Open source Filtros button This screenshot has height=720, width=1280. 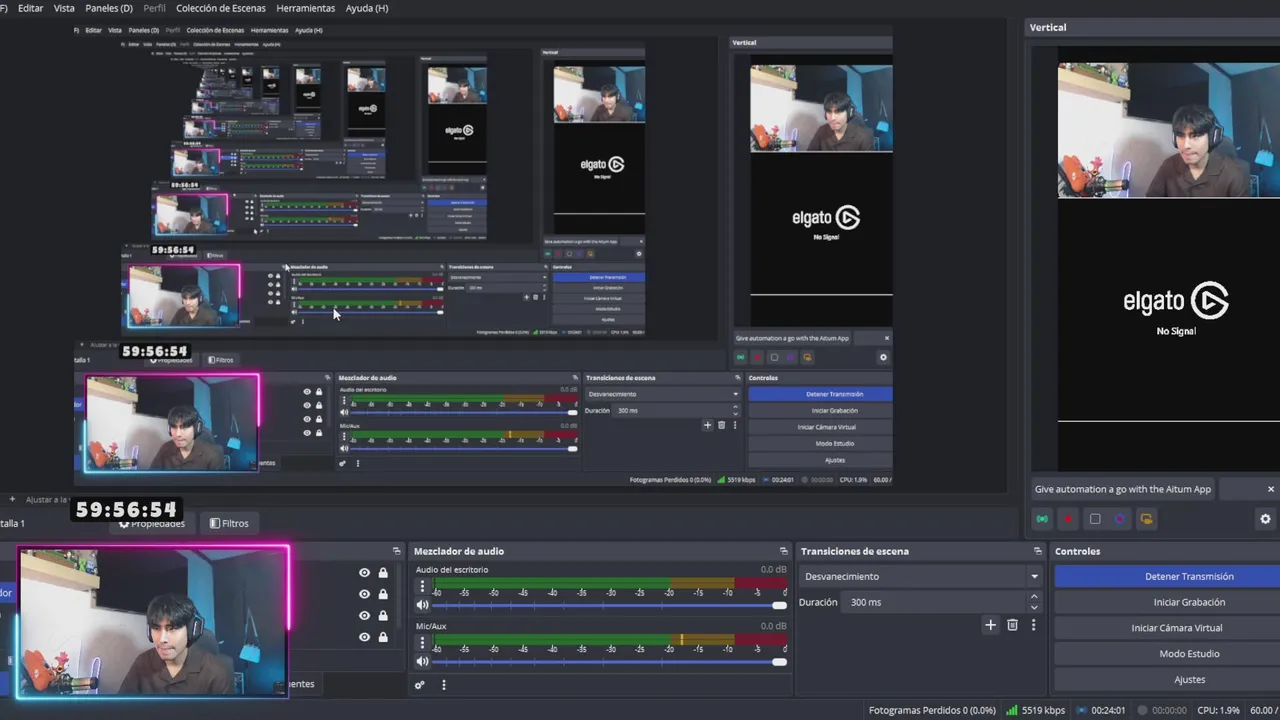click(229, 523)
